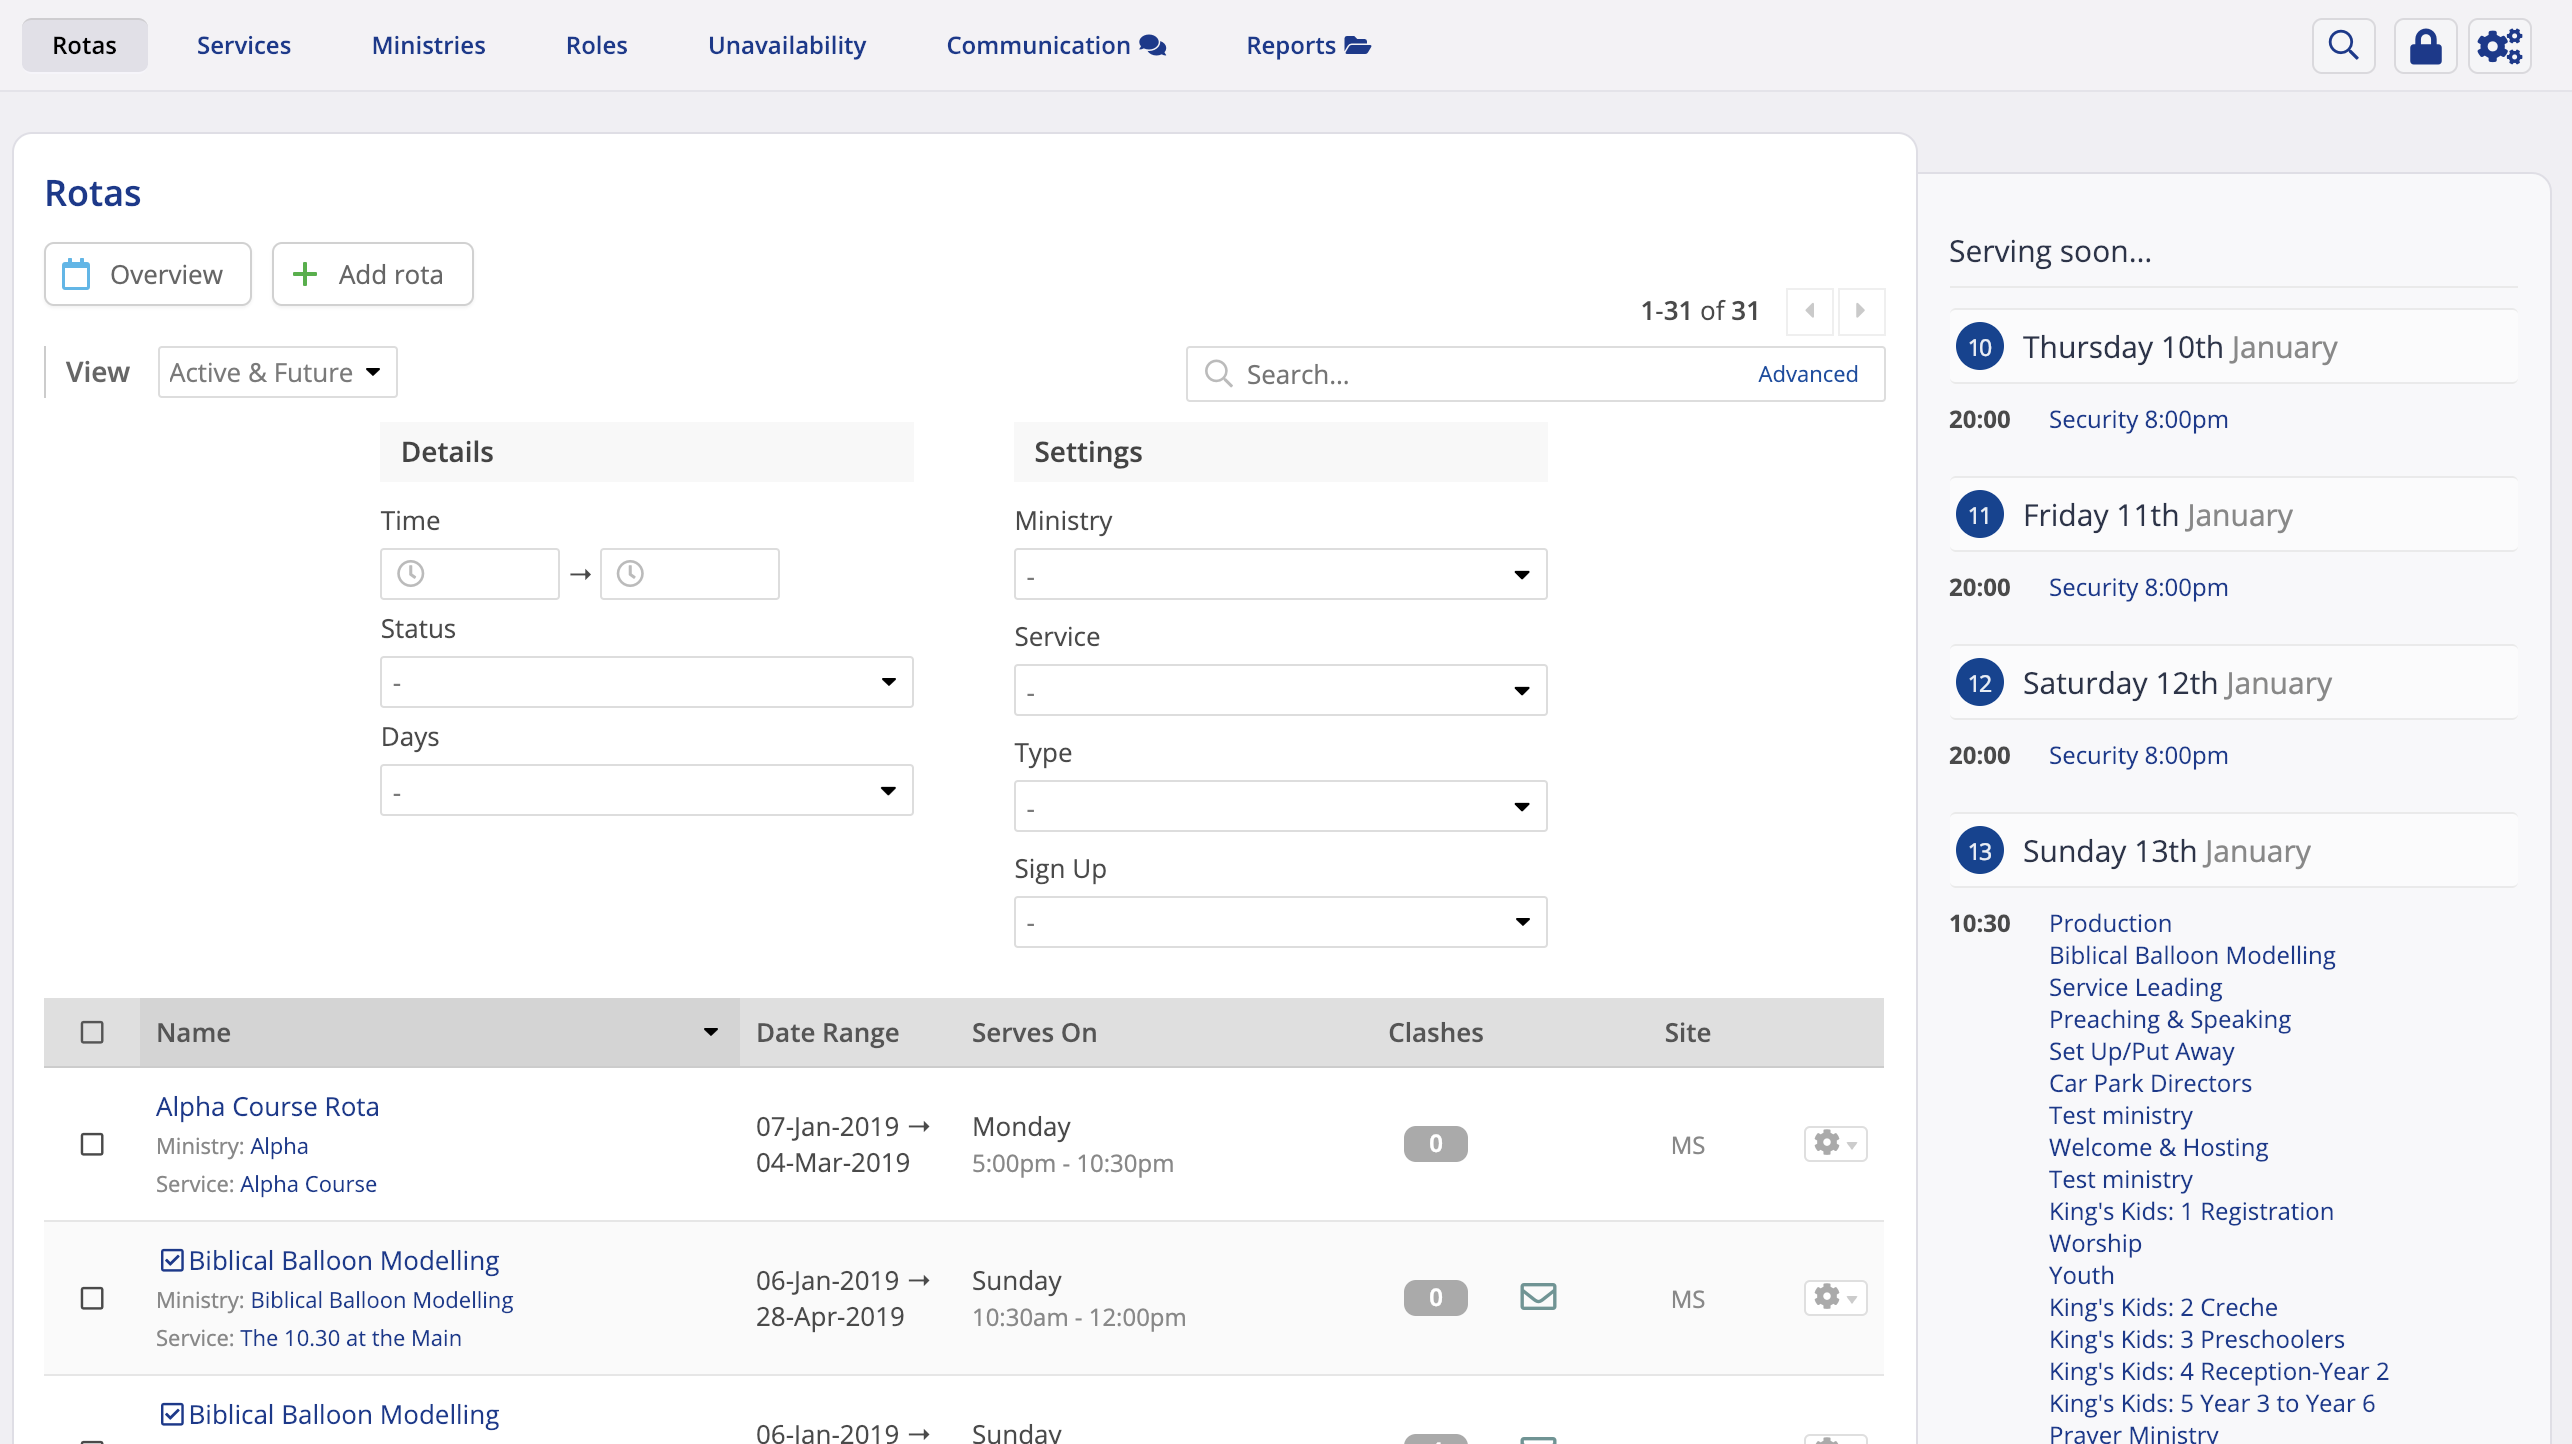Click the Add rota button
This screenshot has width=2572, height=1444.
coord(372,274)
